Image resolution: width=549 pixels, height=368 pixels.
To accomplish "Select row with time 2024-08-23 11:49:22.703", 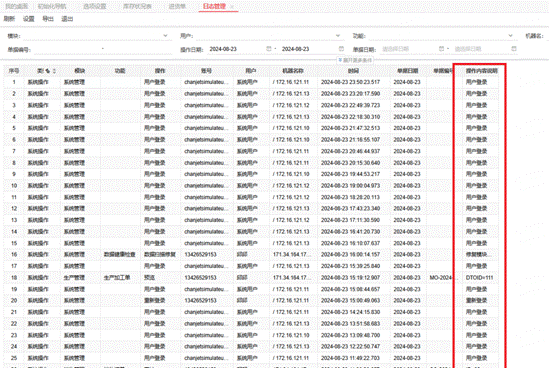I will pyautogui.click(x=251, y=358).
